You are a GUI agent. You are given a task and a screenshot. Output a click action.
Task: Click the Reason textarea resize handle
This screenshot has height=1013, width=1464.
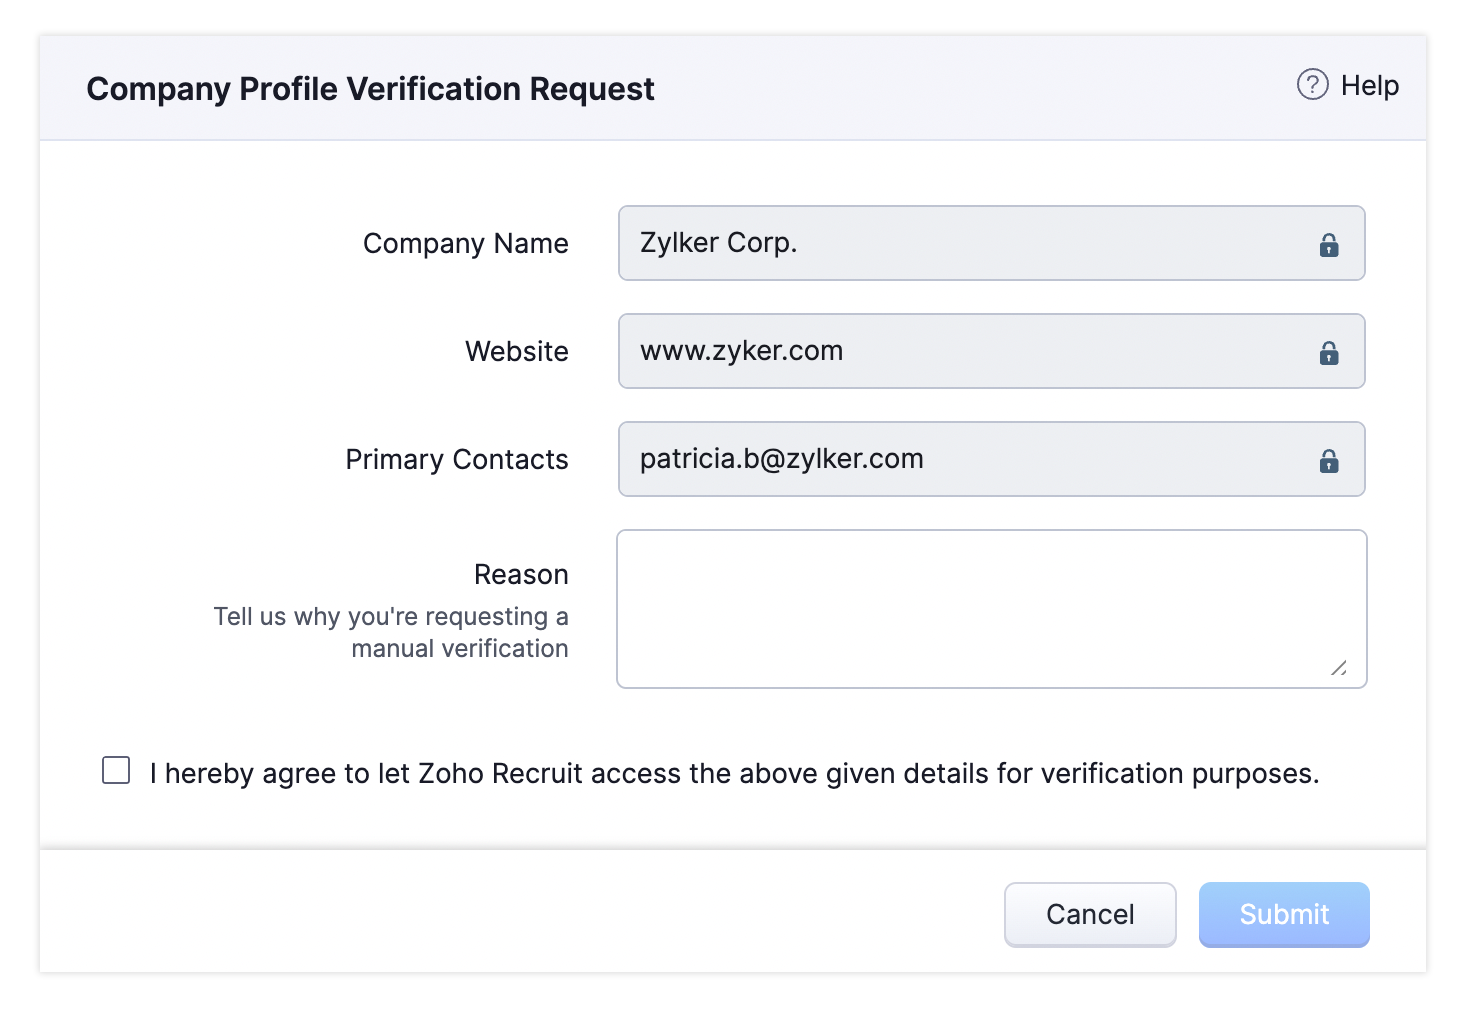(1339, 668)
